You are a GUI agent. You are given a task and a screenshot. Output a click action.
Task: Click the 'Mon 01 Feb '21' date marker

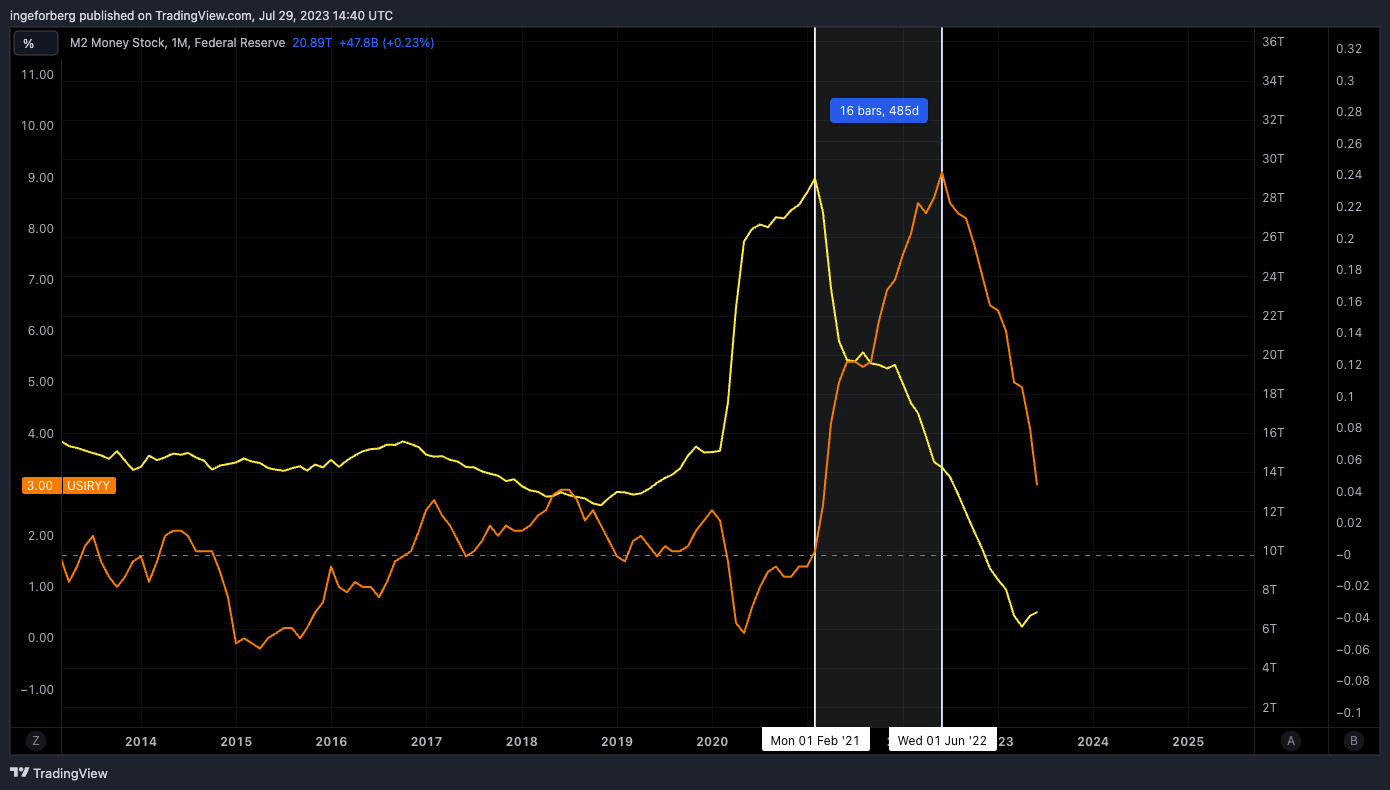coord(815,740)
